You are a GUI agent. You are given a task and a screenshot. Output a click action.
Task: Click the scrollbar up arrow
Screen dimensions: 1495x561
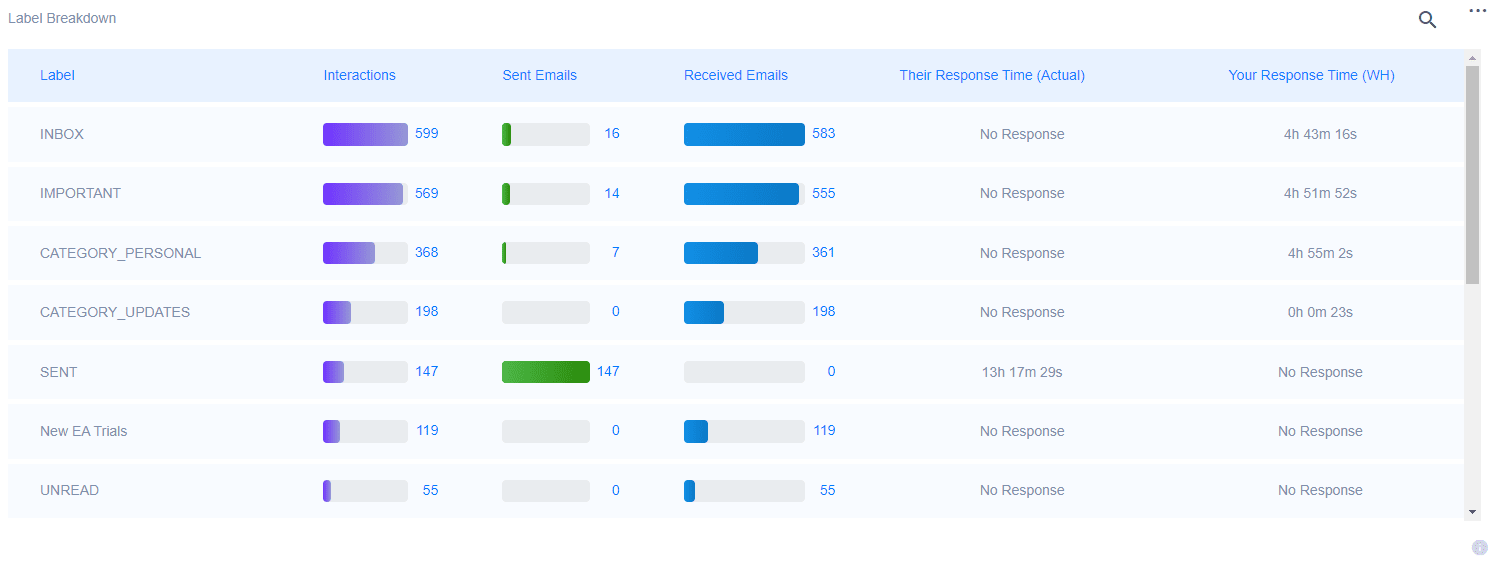click(x=1472, y=57)
